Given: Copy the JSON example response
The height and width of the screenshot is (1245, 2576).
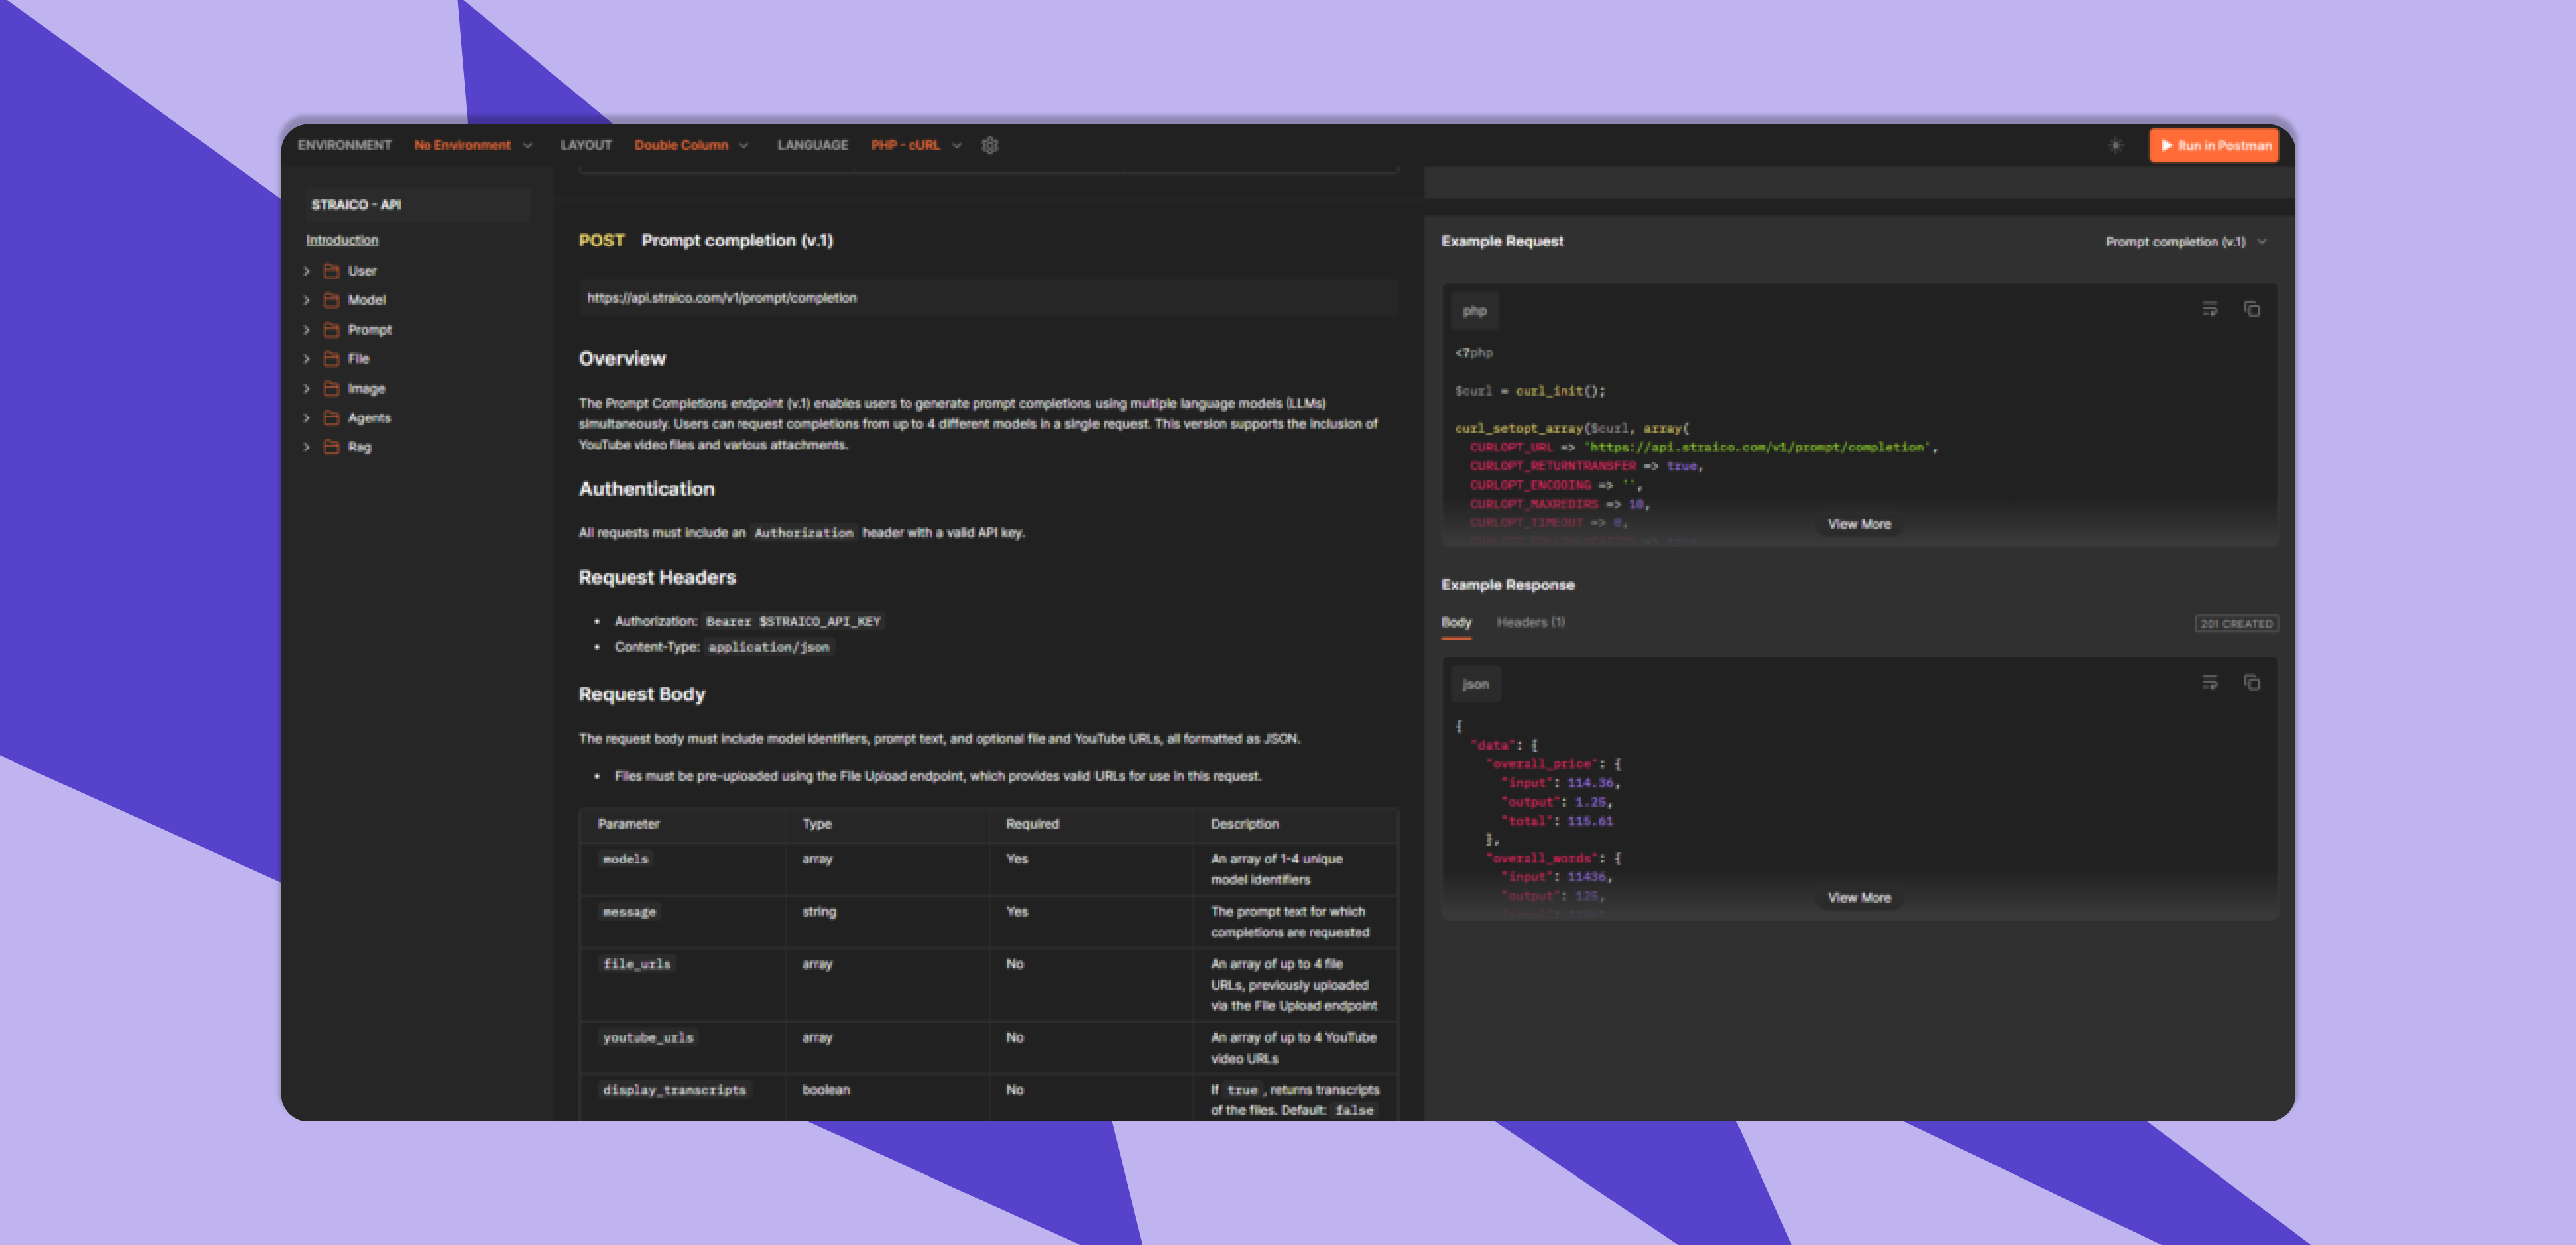Looking at the screenshot, I should pyautogui.click(x=2251, y=683).
